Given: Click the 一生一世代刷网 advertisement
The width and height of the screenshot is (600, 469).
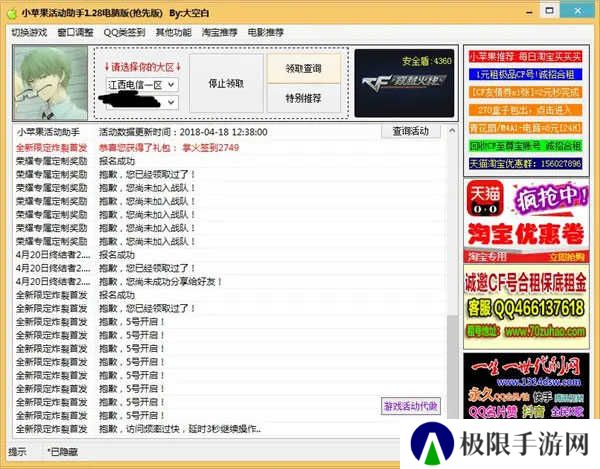Looking at the screenshot, I should (526, 386).
